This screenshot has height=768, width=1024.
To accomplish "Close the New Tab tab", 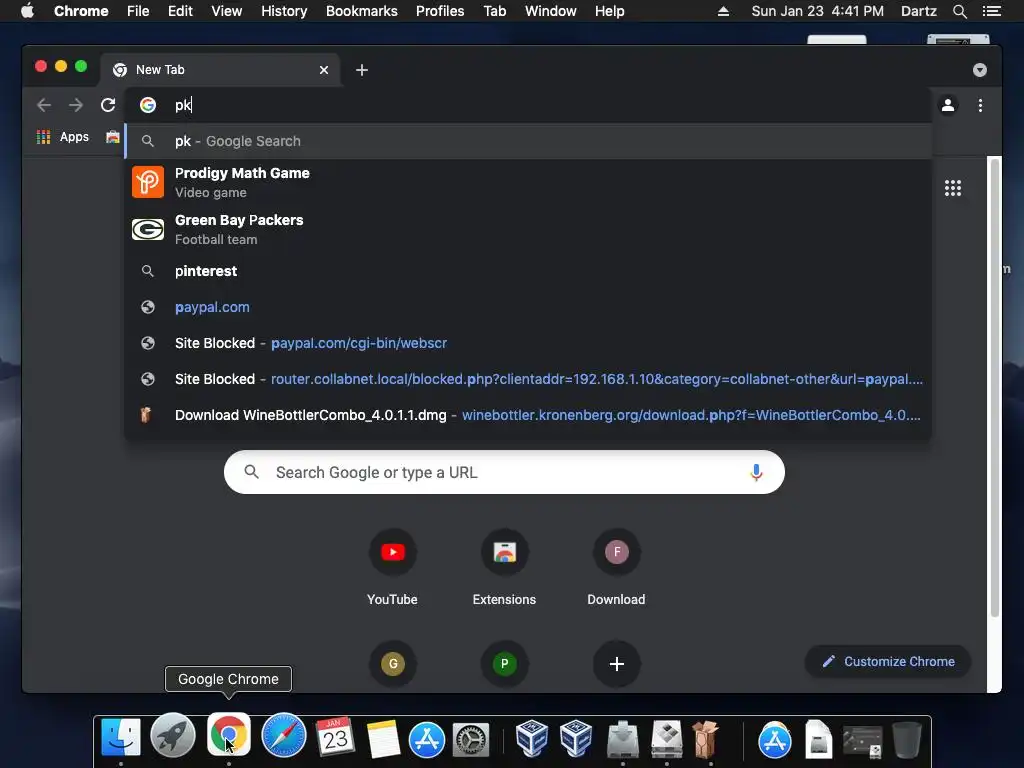I will (324, 70).
